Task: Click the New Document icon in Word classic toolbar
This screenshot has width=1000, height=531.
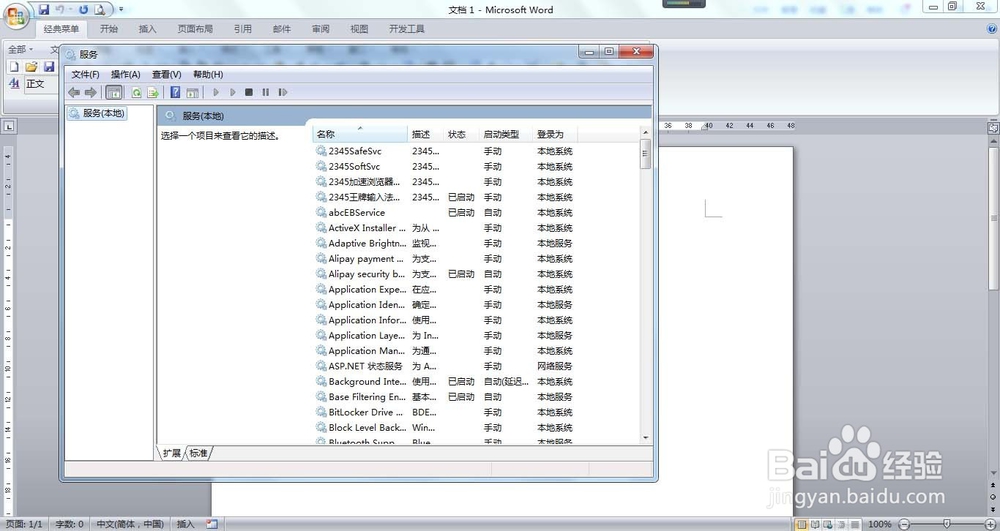Action: coord(13,66)
